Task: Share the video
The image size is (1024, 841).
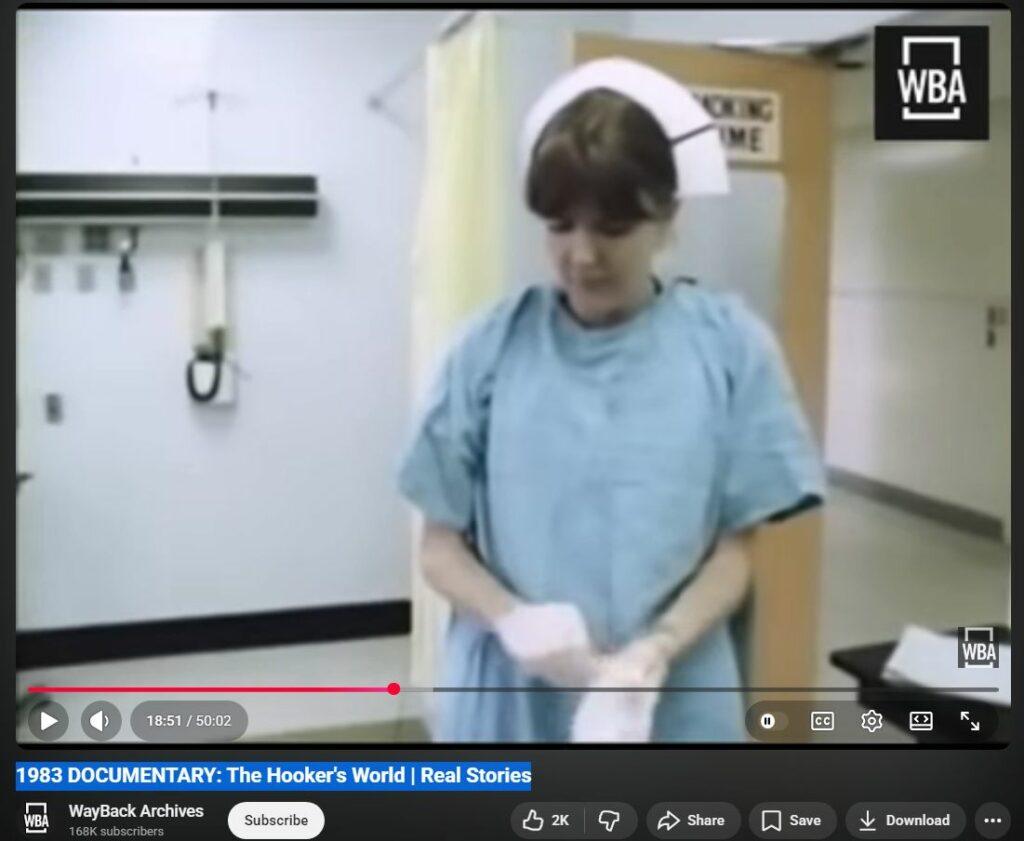Action: click(x=691, y=820)
